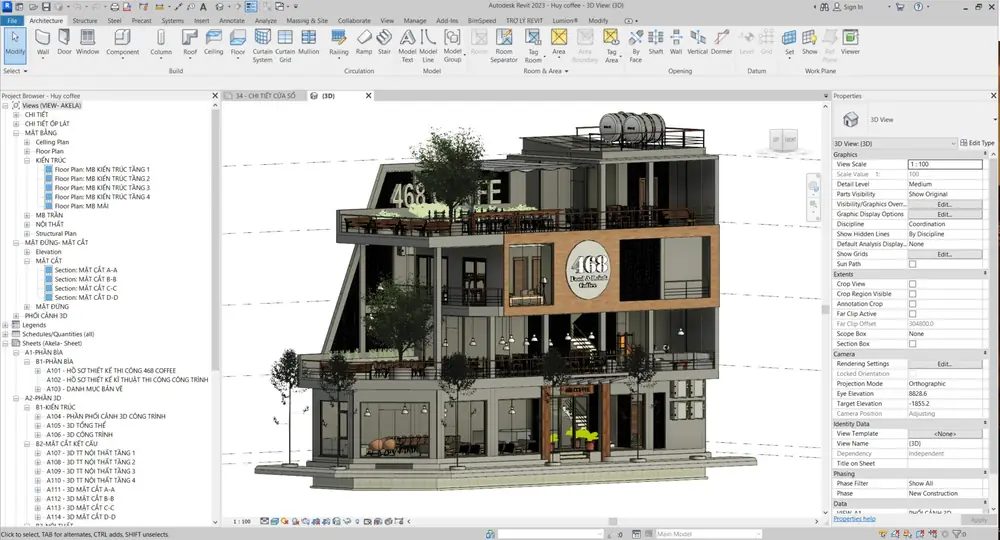
Task: Select the Window tool
Action: pyautogui.click(x=87, y=43)
